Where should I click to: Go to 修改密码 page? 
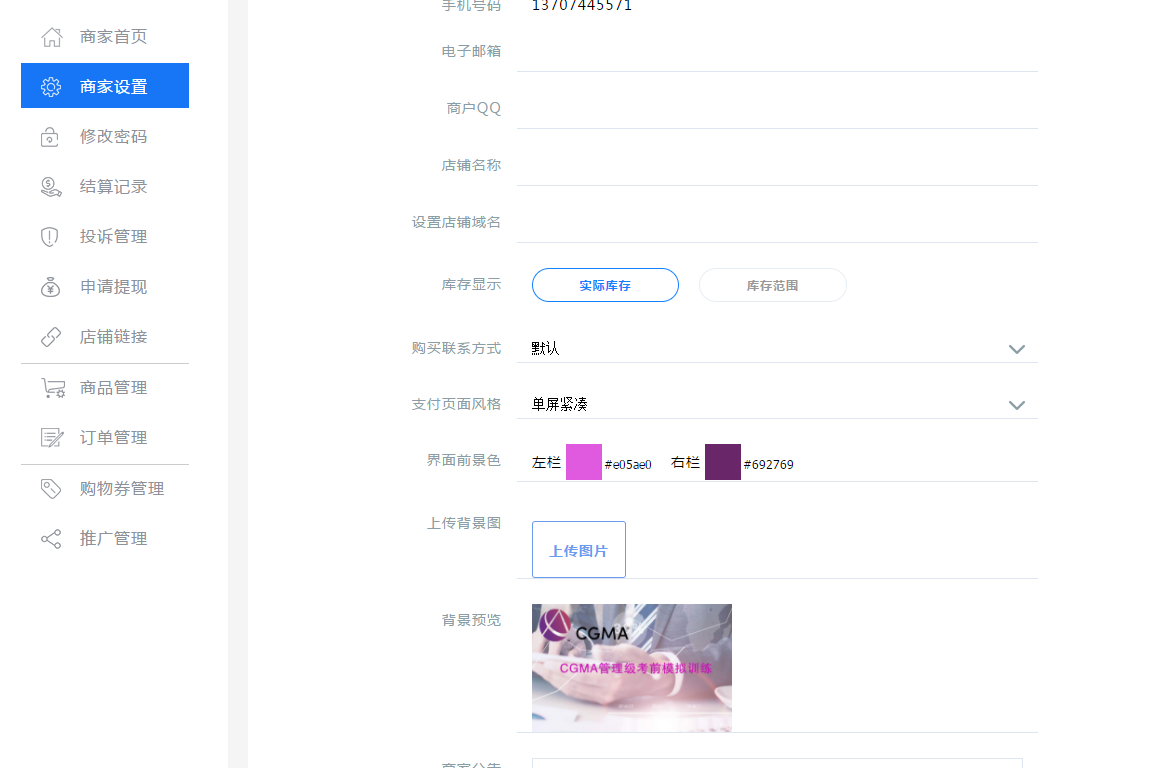[x=105, y=137]
